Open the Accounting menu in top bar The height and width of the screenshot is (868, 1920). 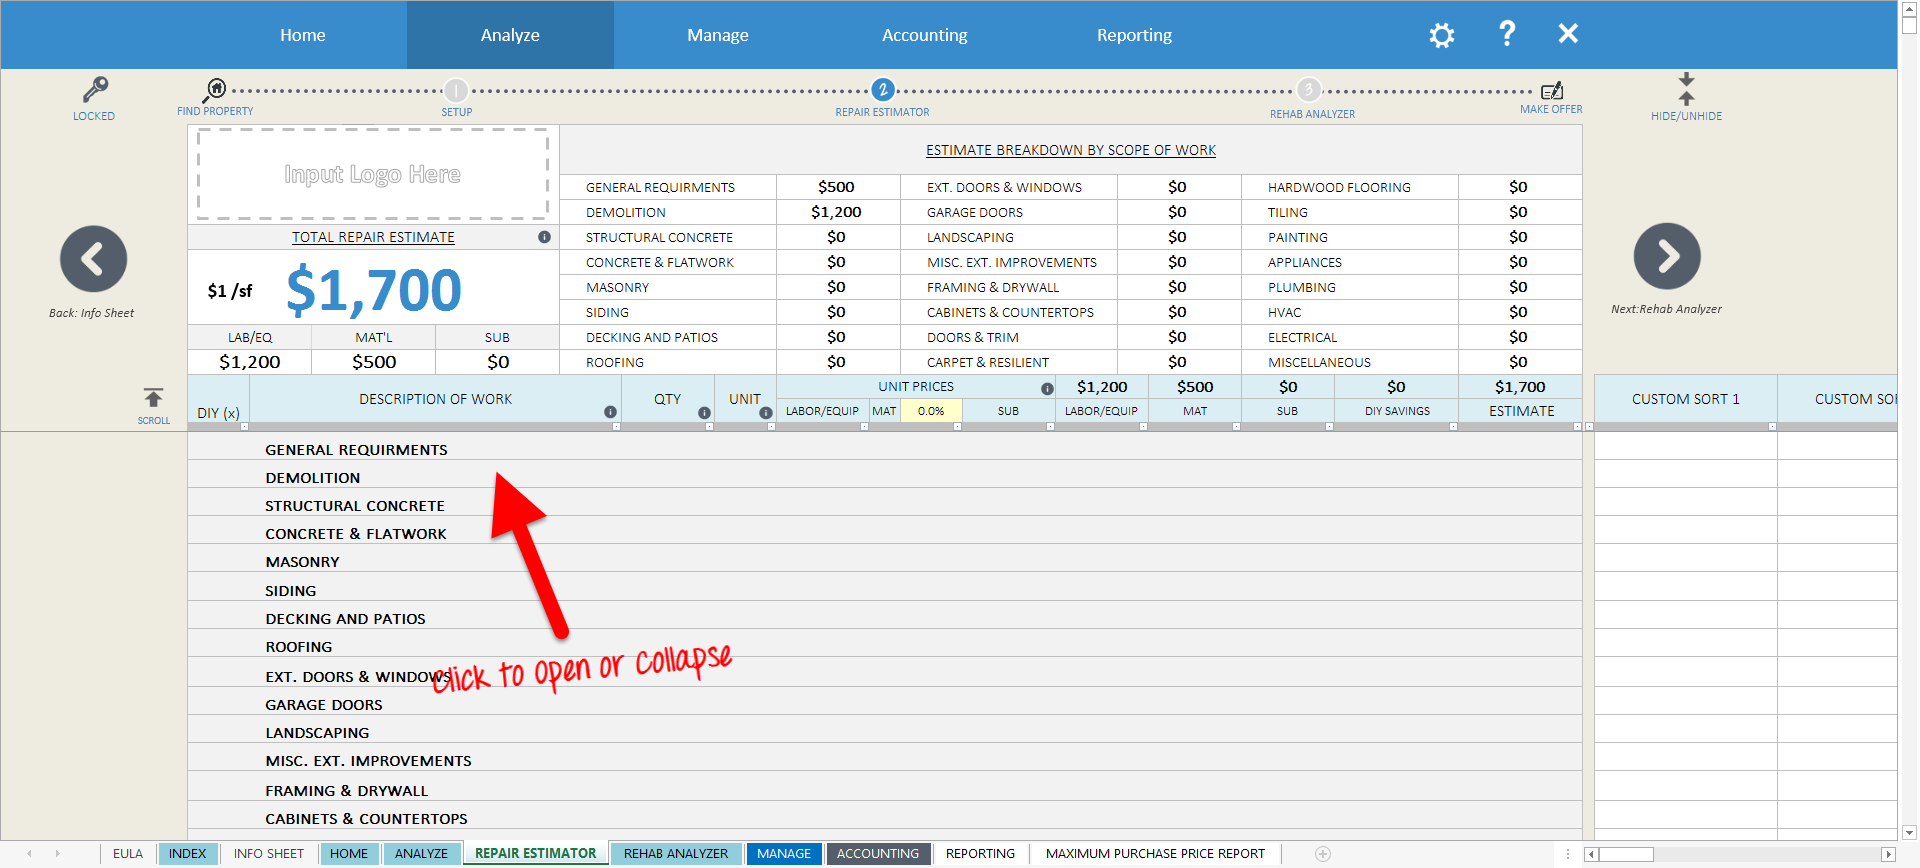pos(924,35)
